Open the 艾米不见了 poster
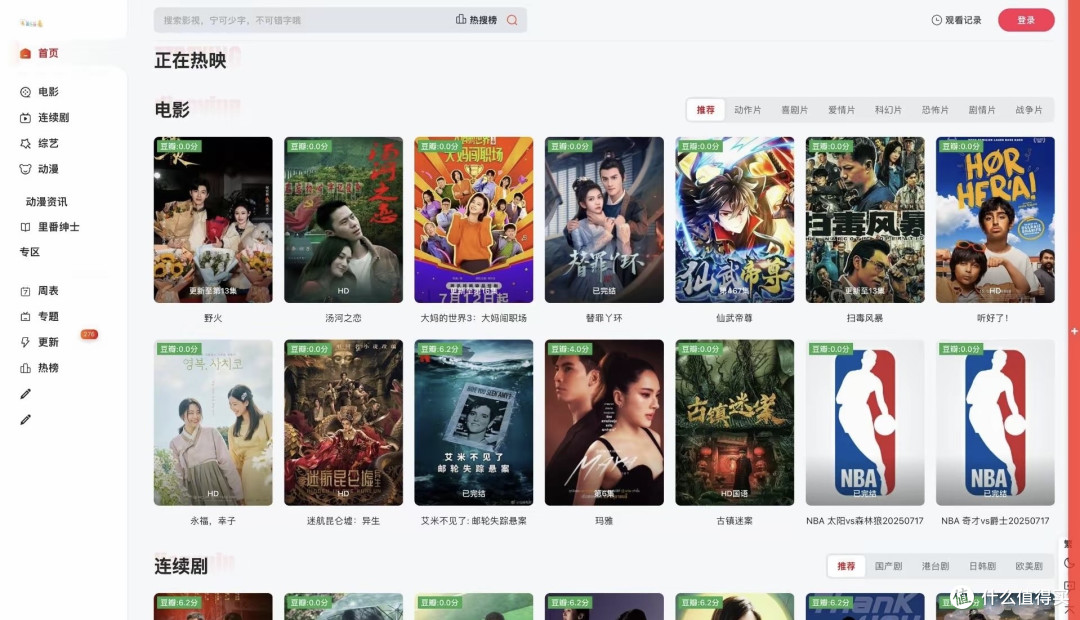The image size is (1080, 620). coord(474,422)
